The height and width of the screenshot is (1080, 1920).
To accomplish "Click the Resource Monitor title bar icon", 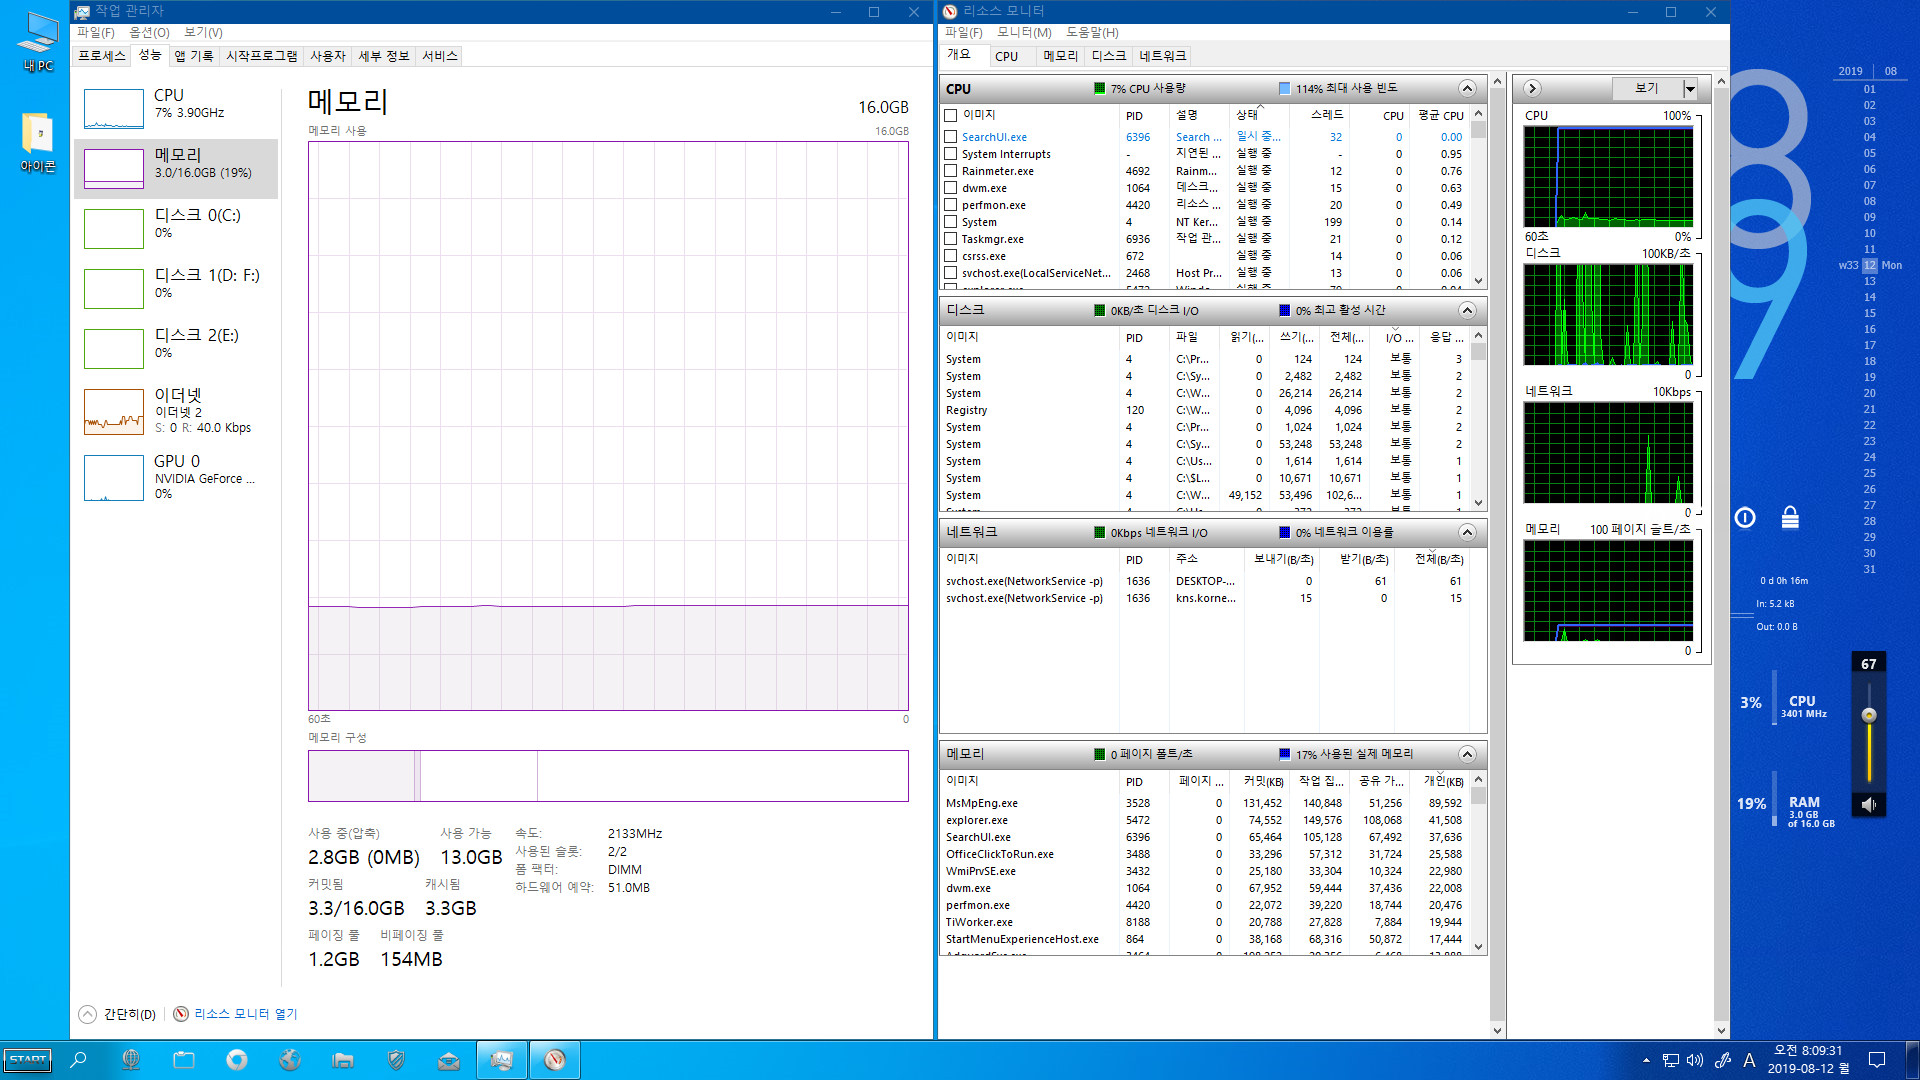I will (x=950, y=11).
